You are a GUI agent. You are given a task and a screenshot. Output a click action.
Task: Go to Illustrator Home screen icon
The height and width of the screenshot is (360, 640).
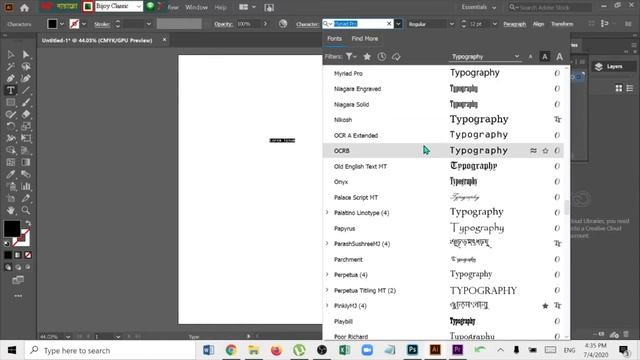[24, 7]
